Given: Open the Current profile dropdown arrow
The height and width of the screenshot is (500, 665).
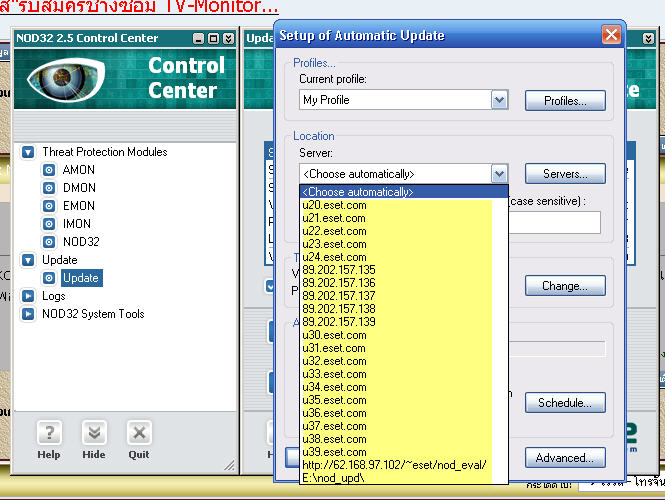Looking at the screenshot, I should (500, 100).
